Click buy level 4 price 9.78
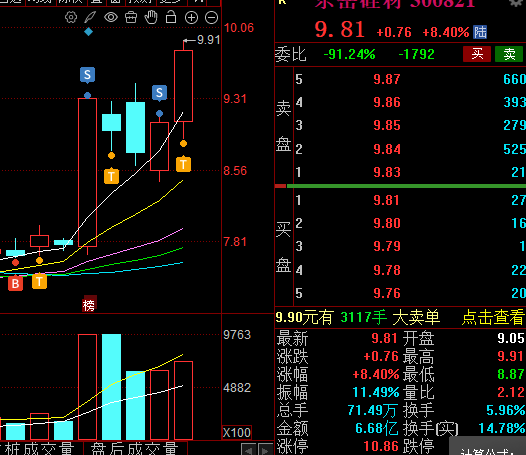Screen dimensions: 526x455 coord(387,270)
